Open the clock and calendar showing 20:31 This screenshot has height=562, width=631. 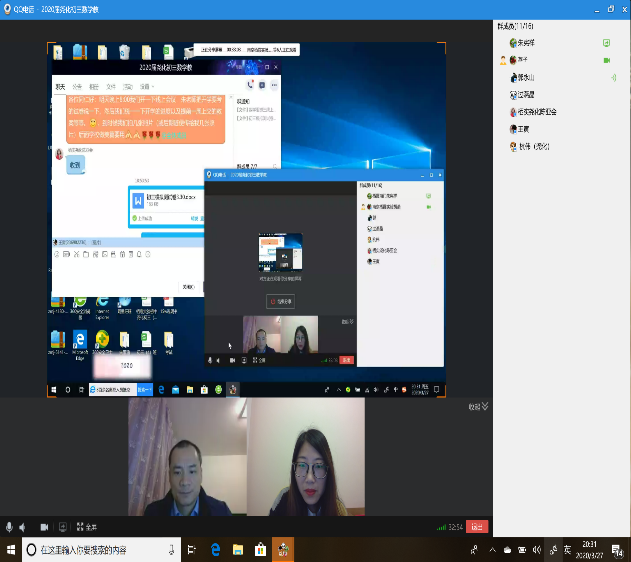590,550
